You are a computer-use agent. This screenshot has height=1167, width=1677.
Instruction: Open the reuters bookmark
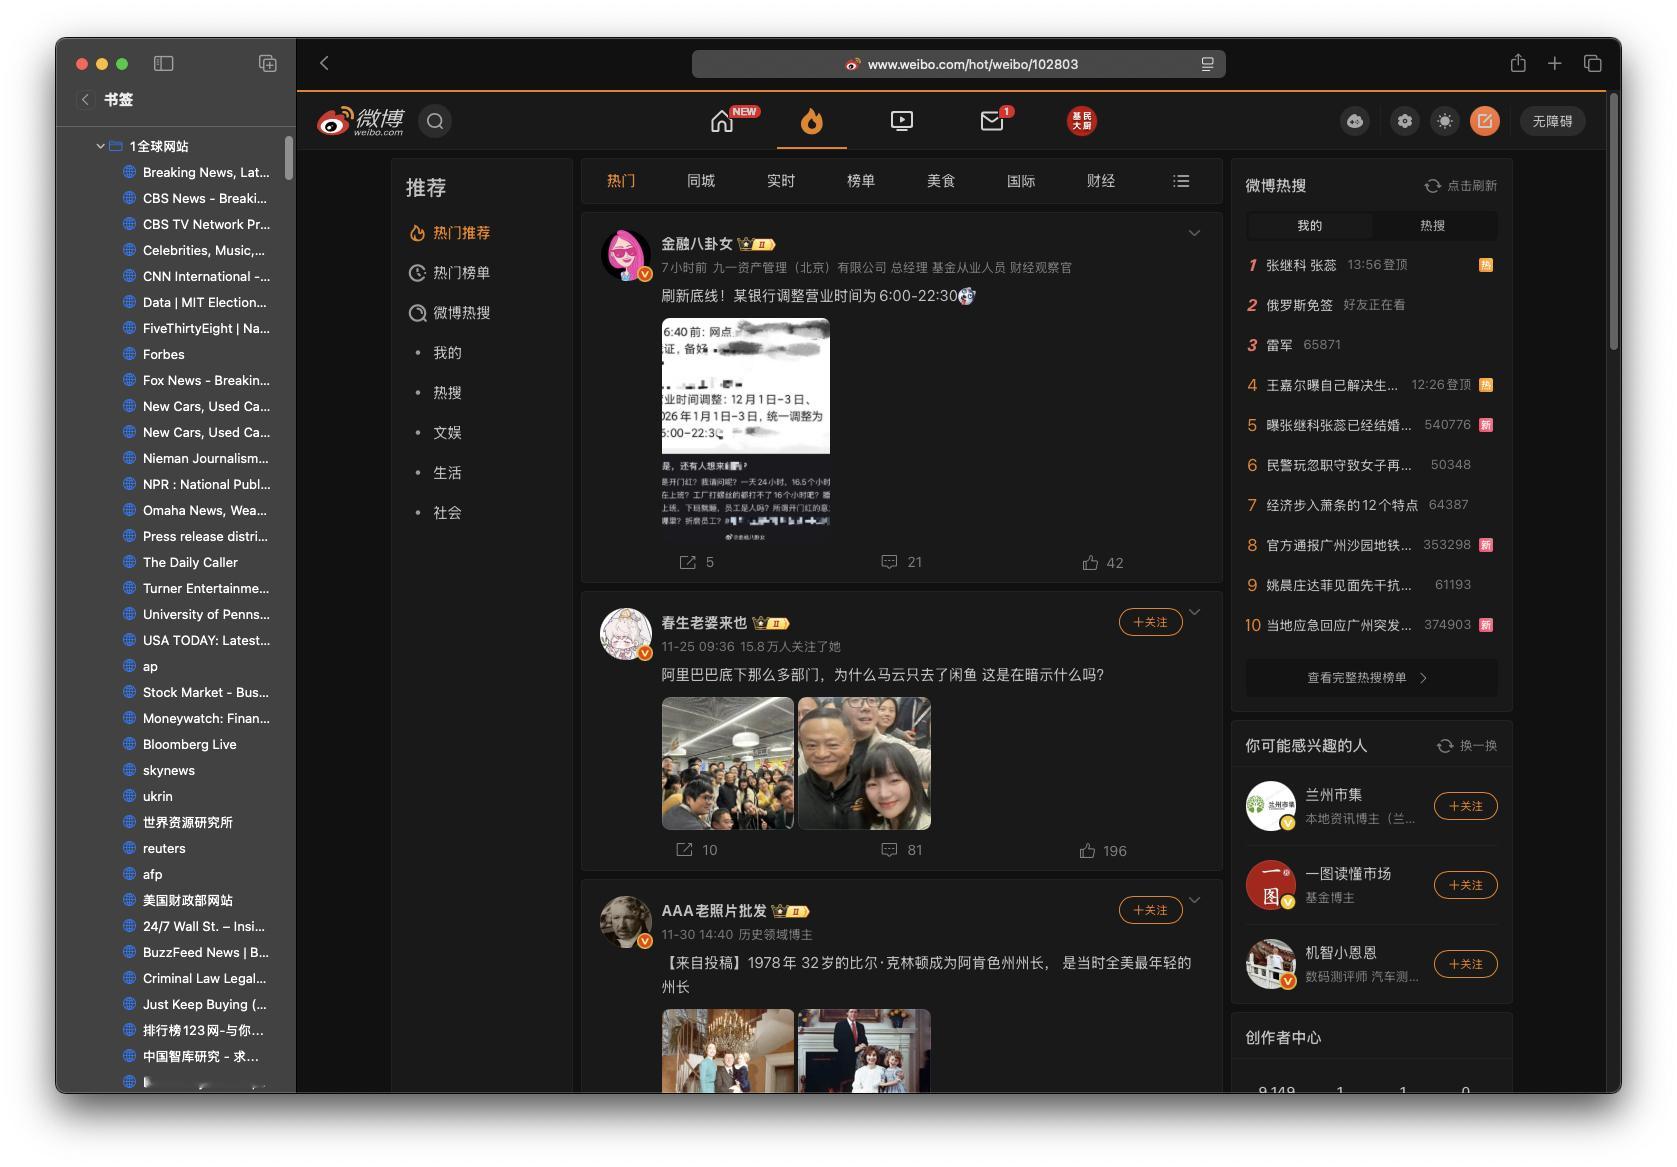(x=164, y=848)
